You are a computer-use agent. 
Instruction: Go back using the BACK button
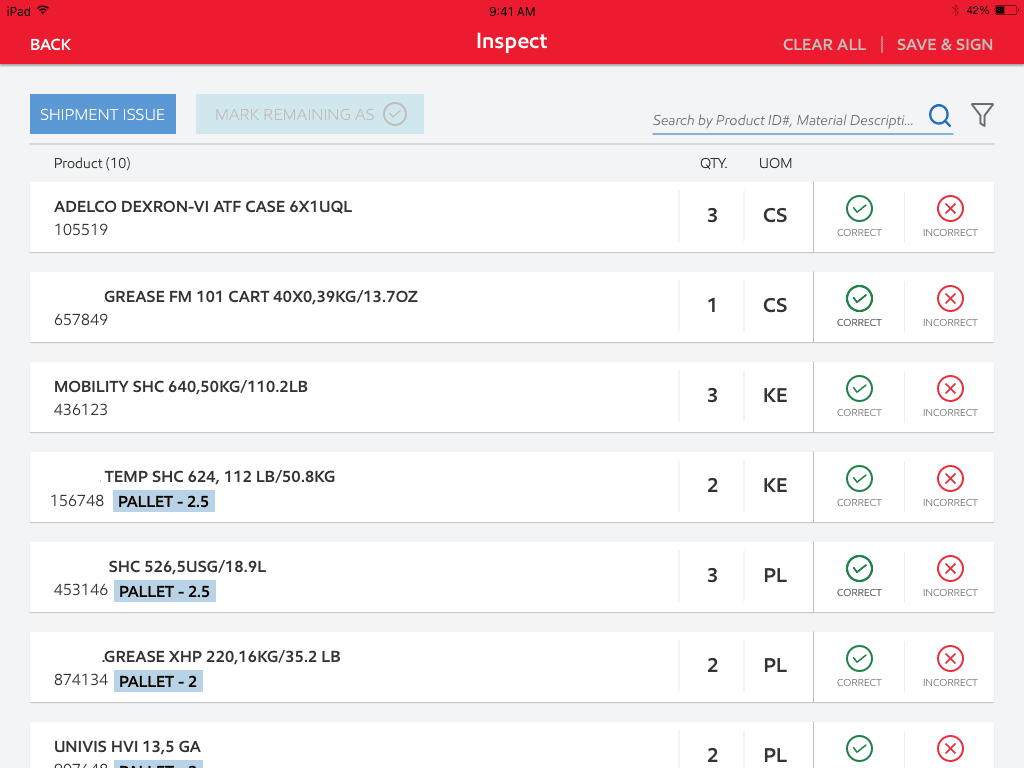pyautogui.click(x=50, y=44)
